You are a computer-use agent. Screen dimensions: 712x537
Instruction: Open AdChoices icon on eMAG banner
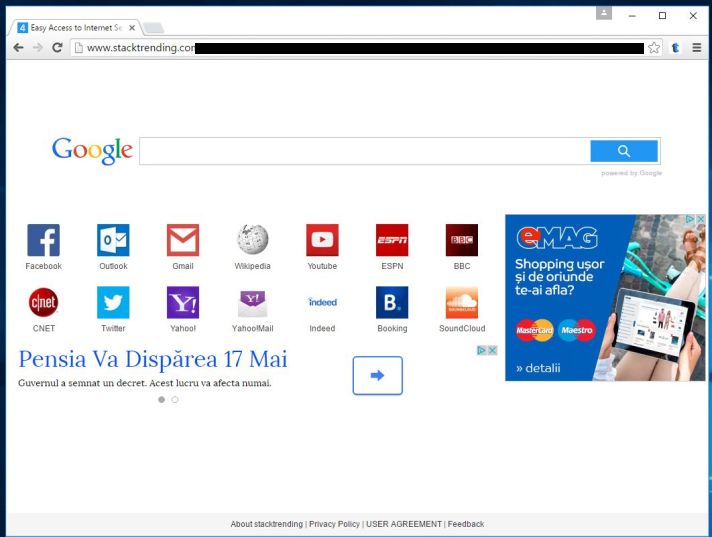(690, 219)
